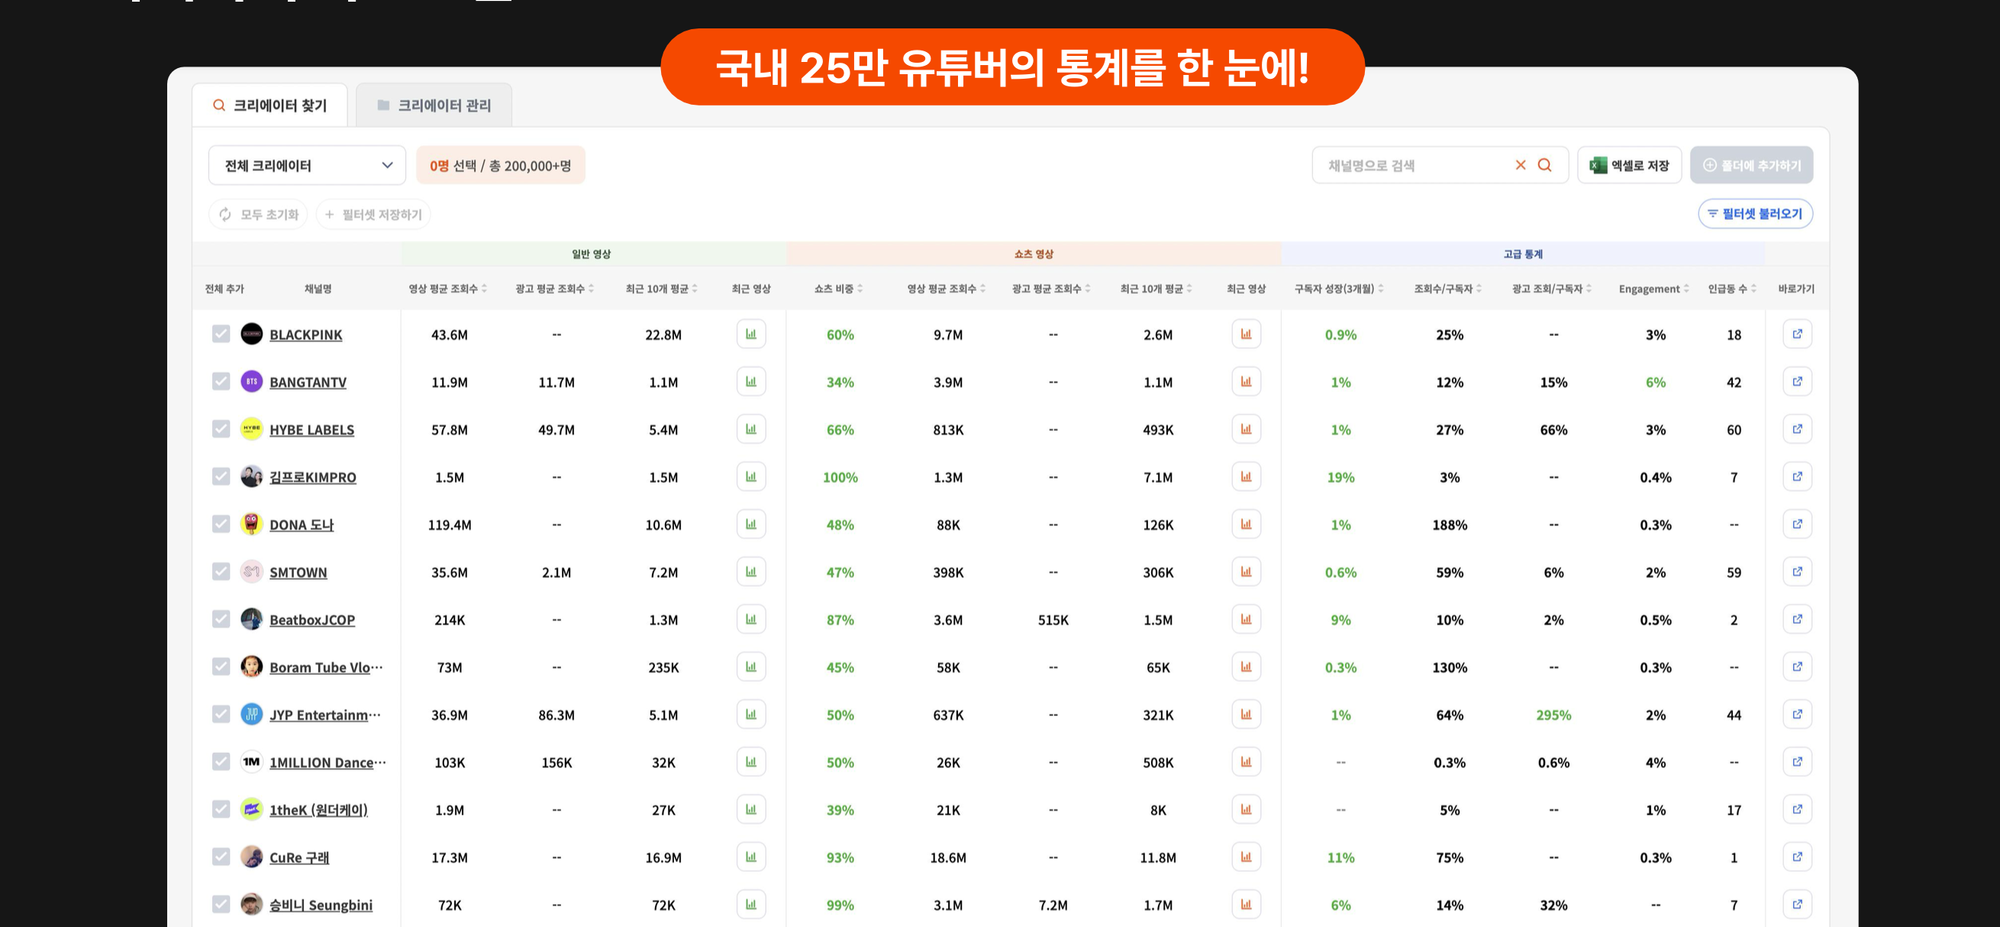Open SMTOWN's Shorts statistics chart
Viewport: 2000px width, 927px height.
tap(1246, 571)
